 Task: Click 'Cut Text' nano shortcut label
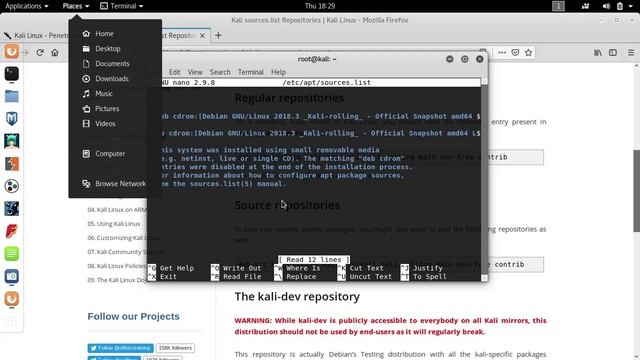366,268
